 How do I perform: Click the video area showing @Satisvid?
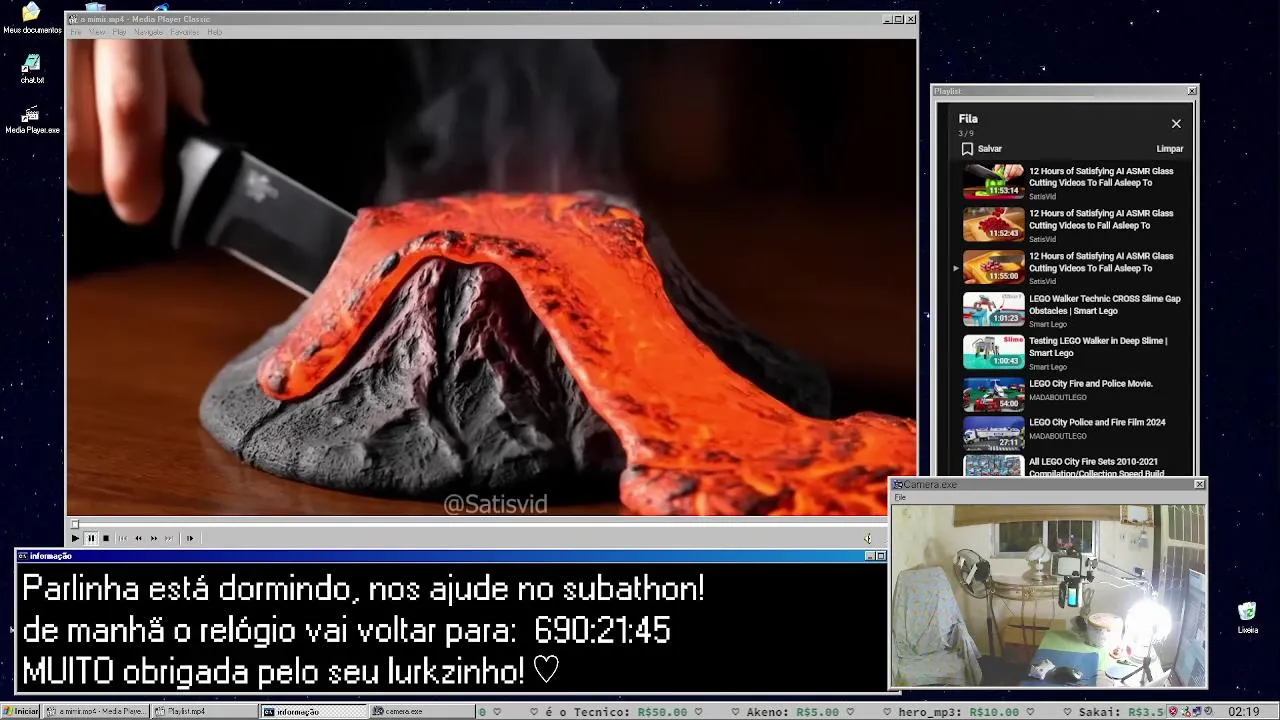pyautogui.click(x=491, y=278)
